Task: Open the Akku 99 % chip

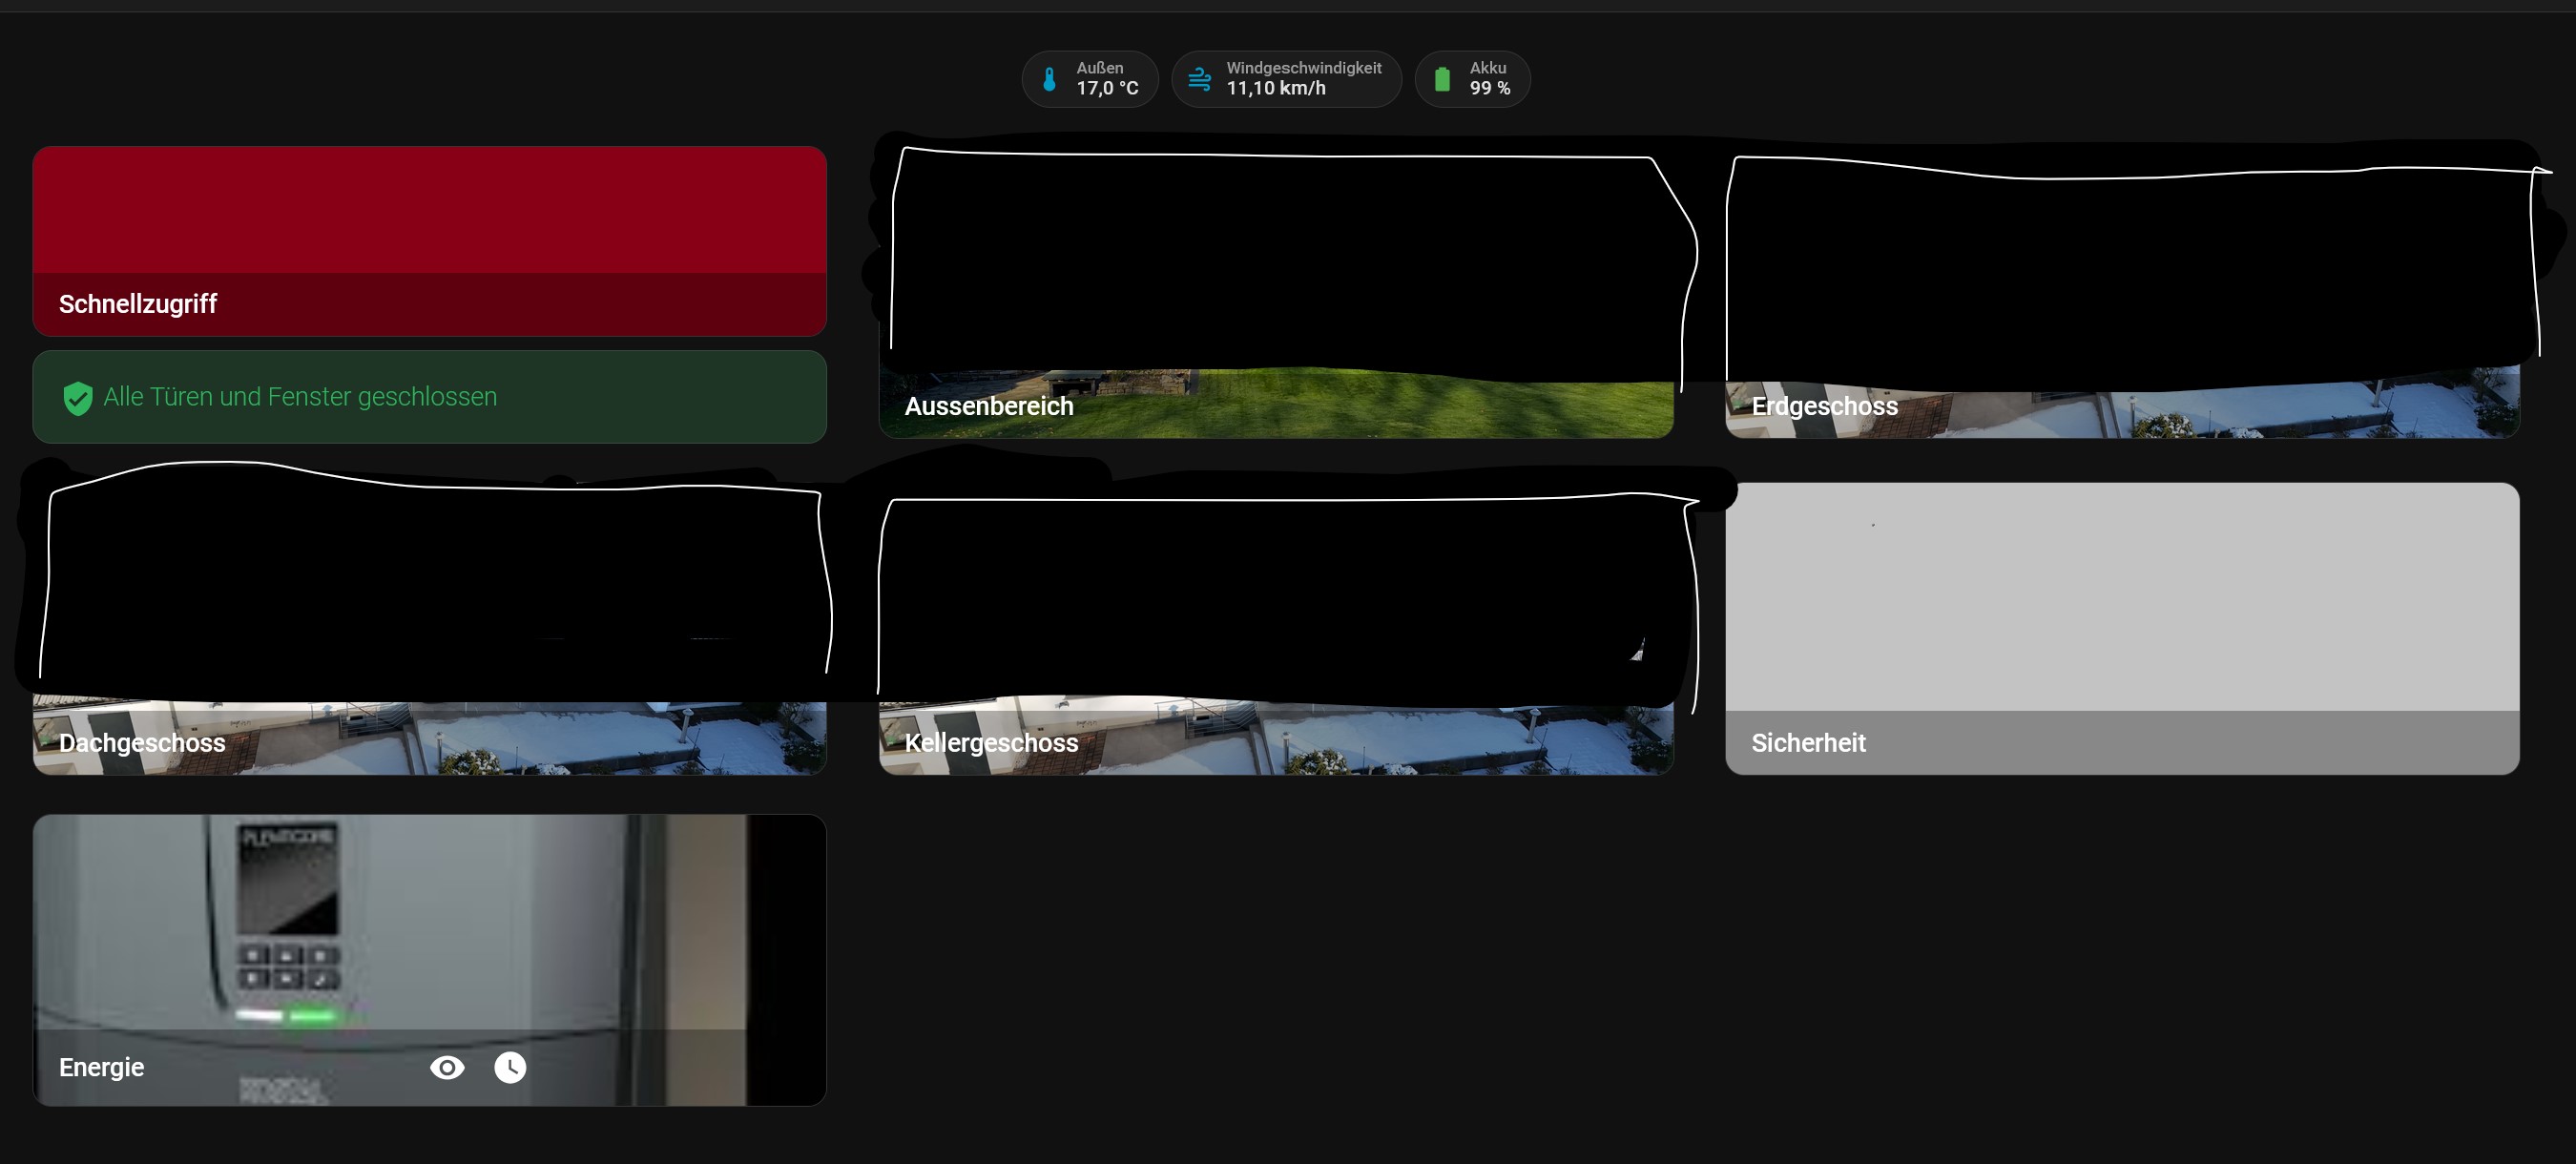Action: pos(1472,79)
